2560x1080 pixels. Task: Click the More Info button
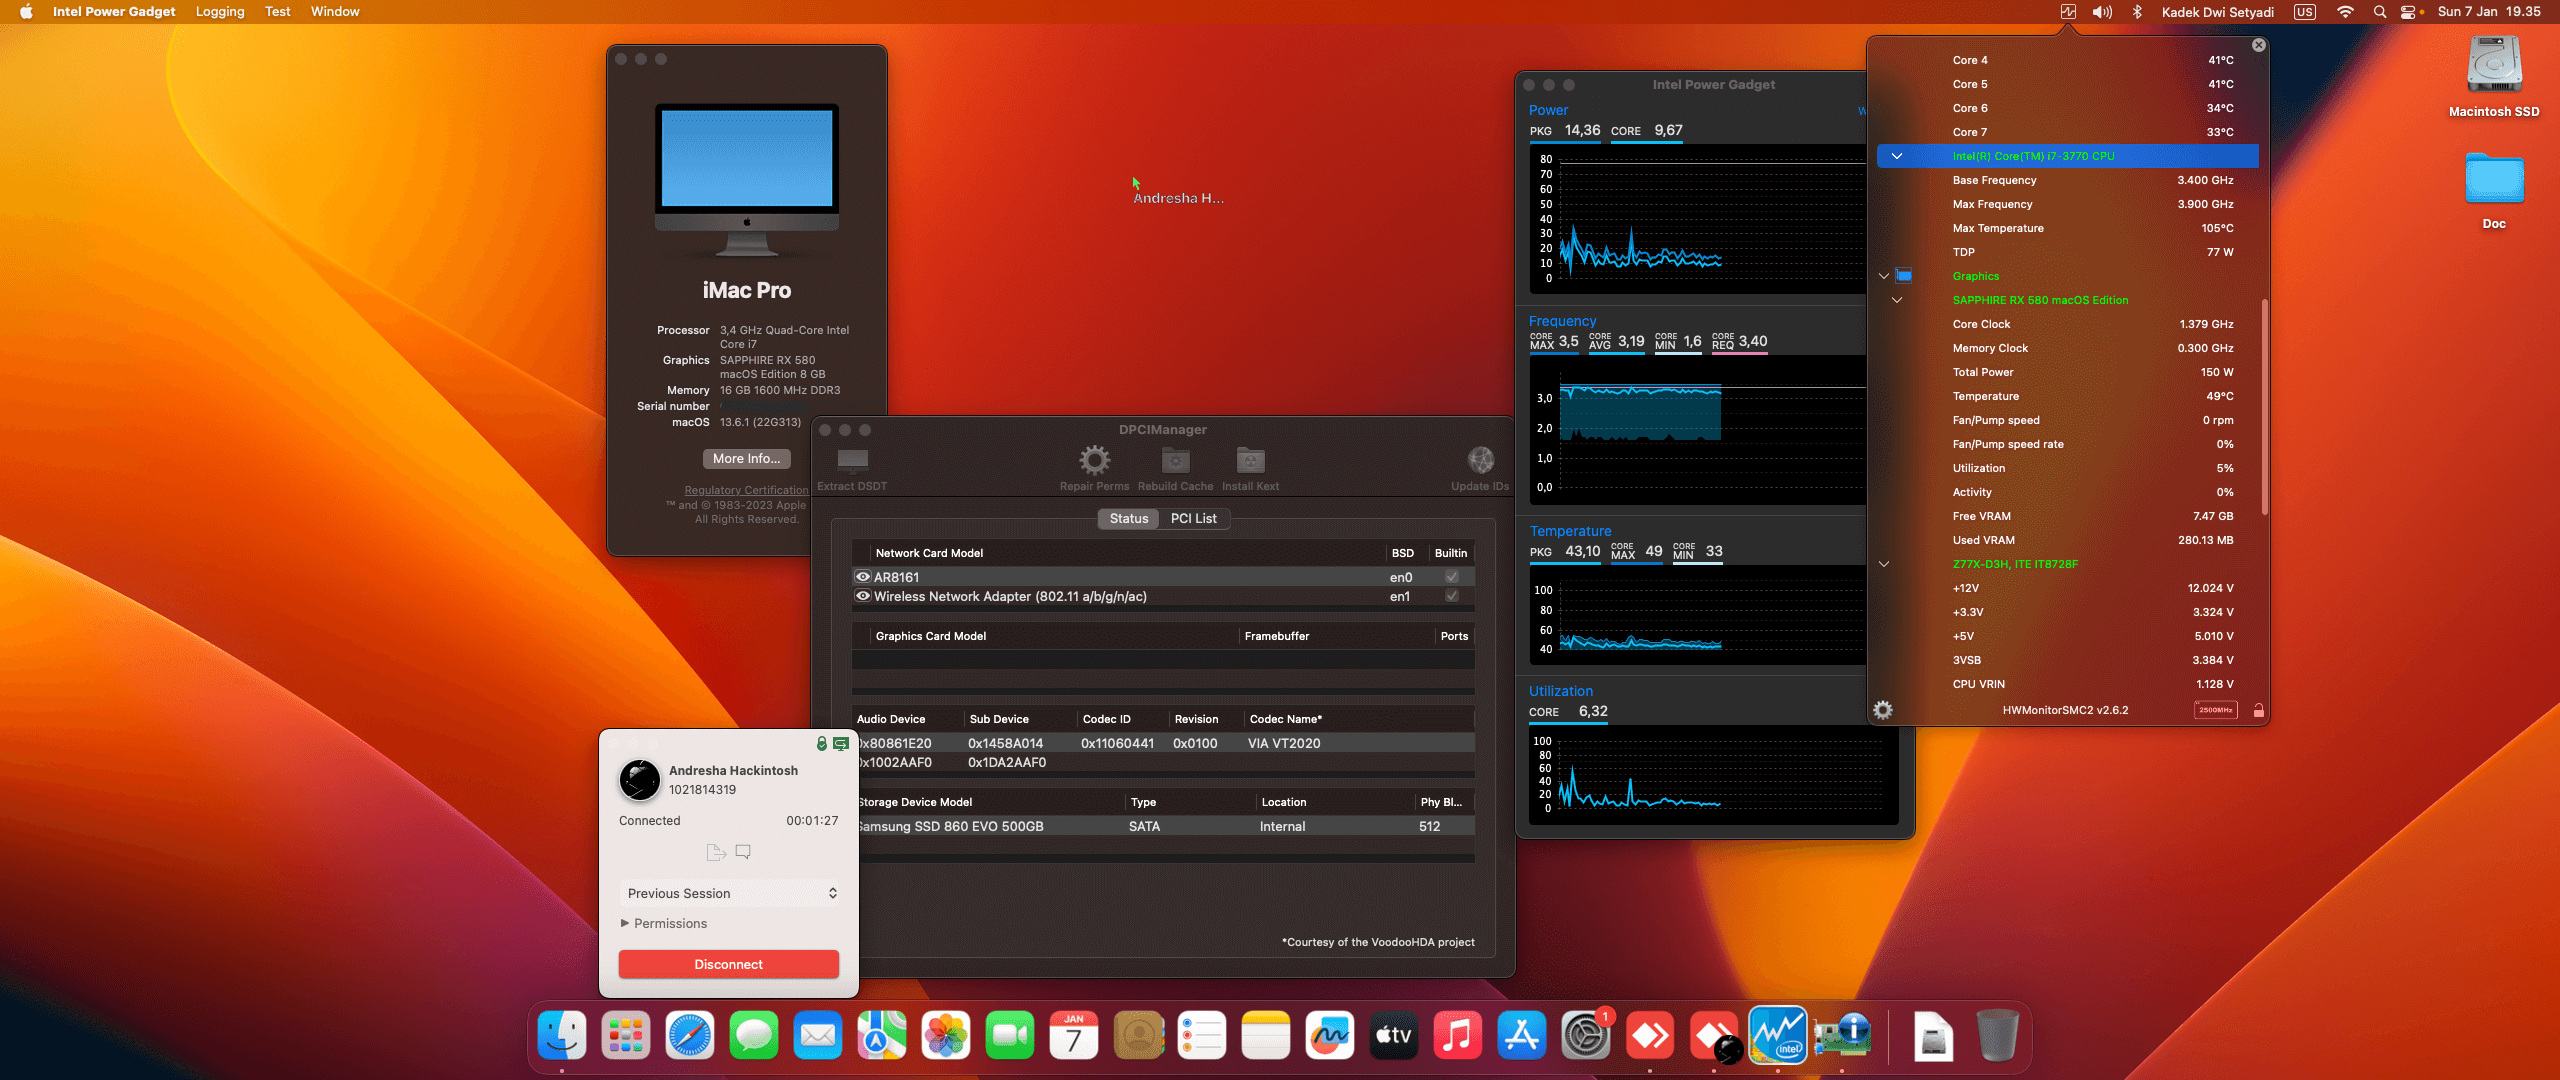point(746,459)
